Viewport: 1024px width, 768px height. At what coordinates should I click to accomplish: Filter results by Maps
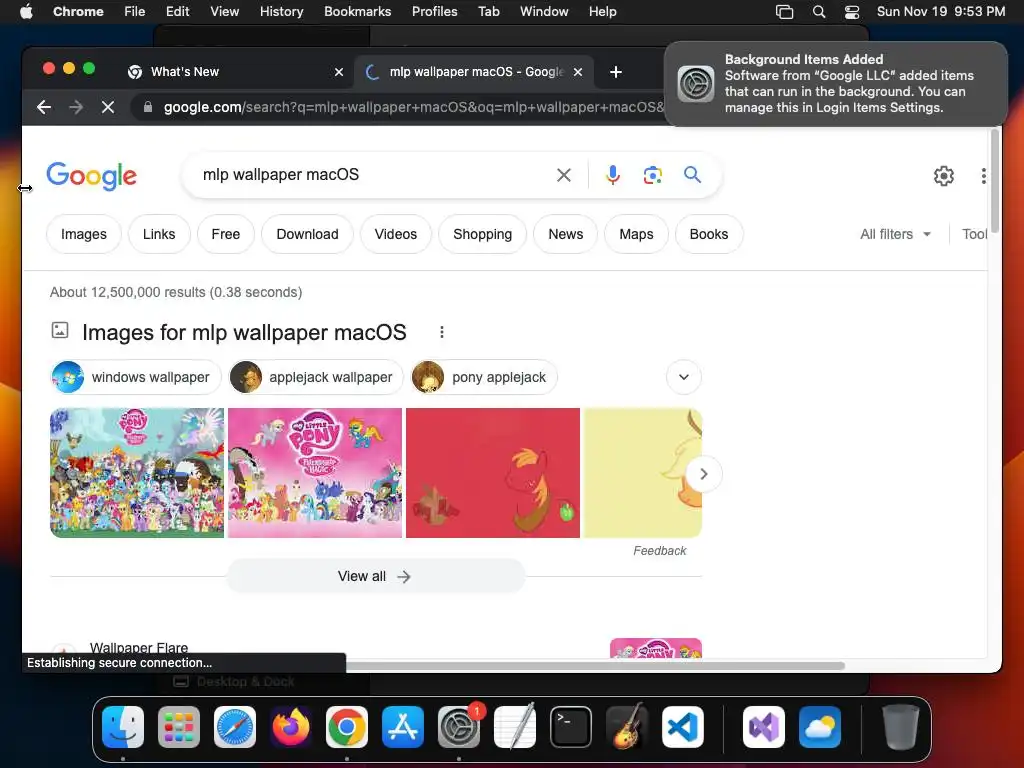(x=636, y=234)
